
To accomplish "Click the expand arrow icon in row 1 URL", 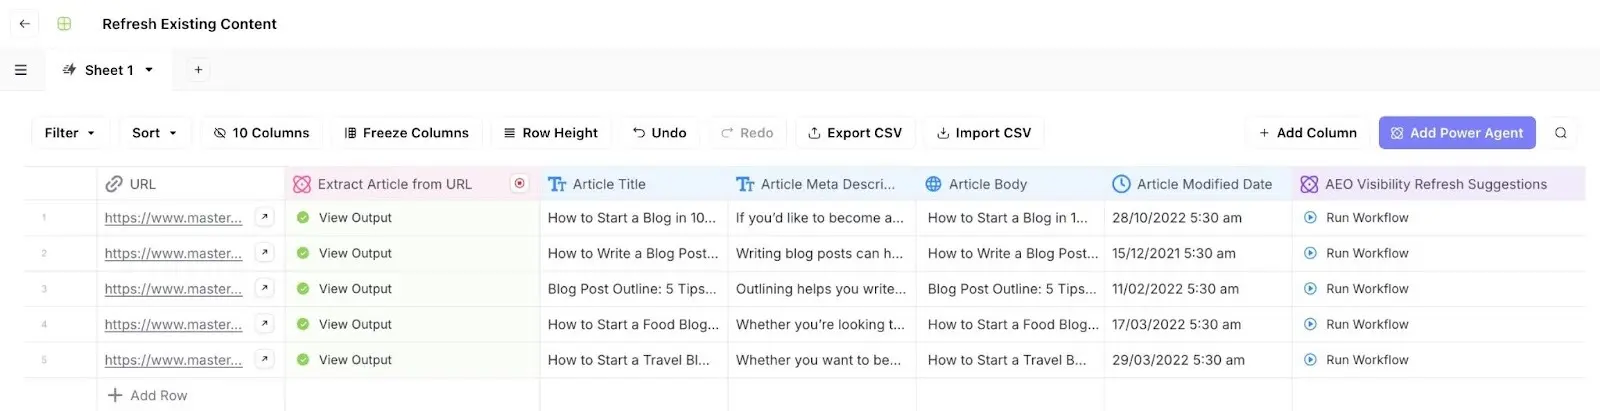I will 264,217.
